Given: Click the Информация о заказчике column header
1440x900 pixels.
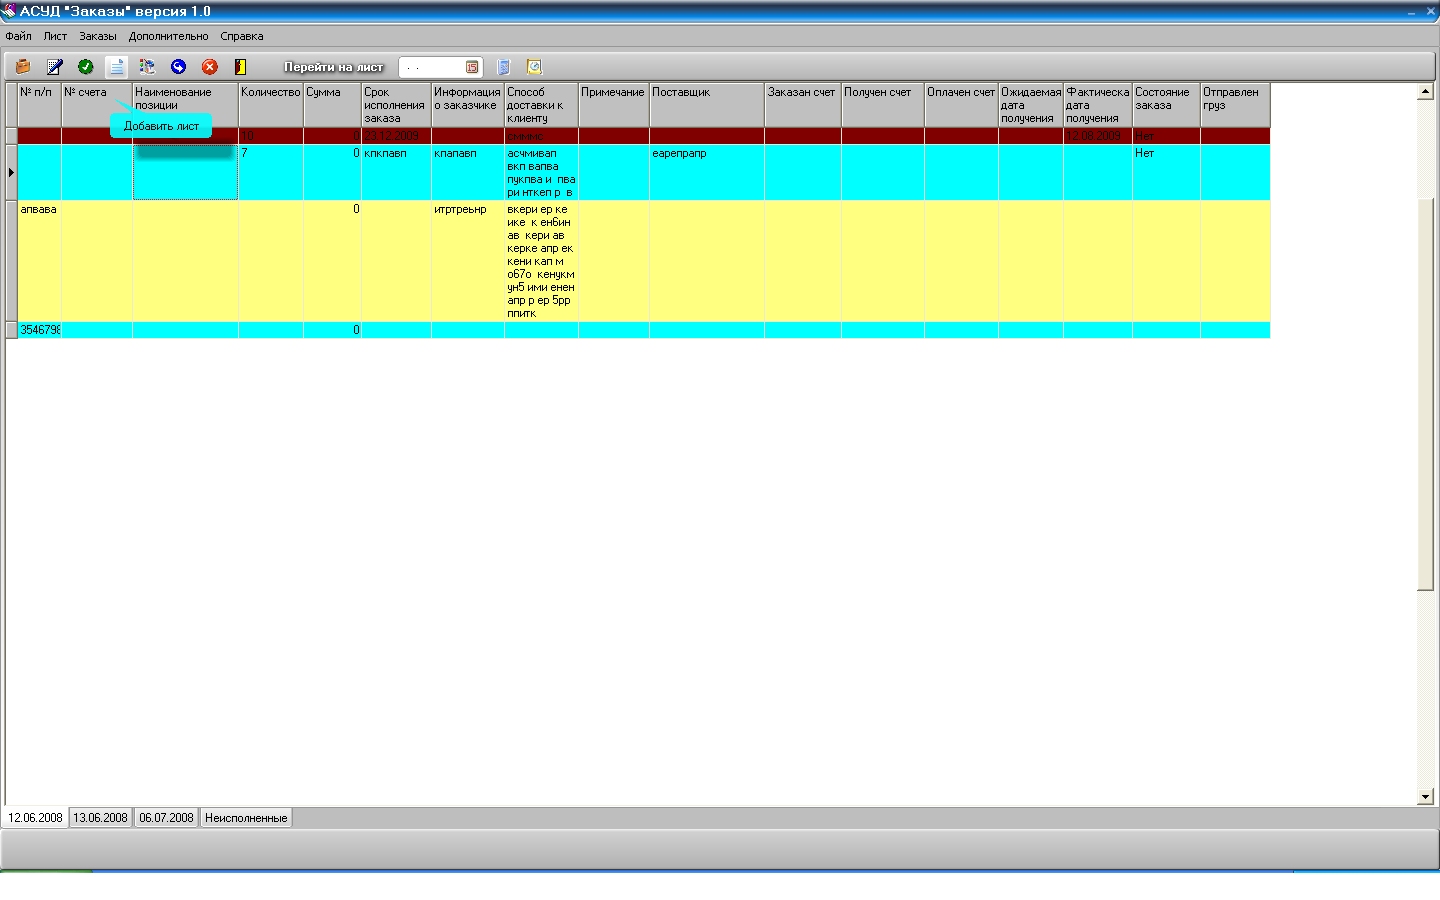Looking at the screenshot, I should point(468,105).
